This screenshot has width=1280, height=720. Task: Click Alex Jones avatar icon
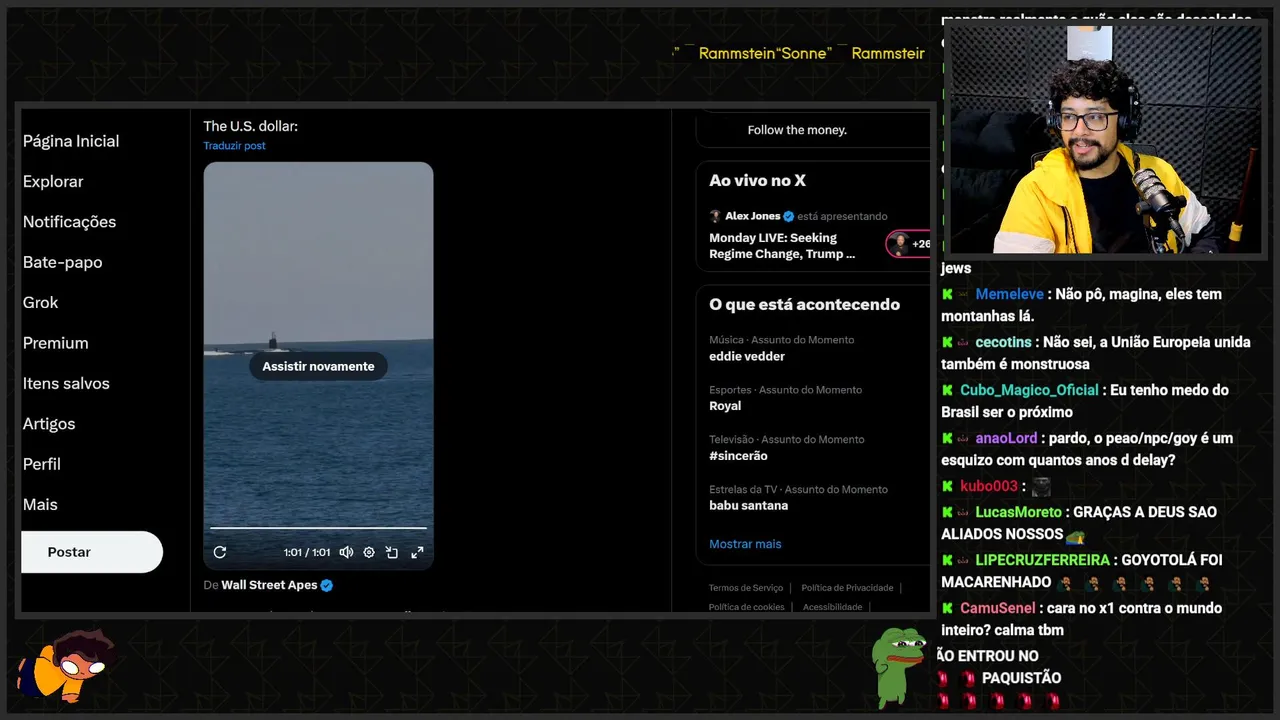coord(715,216)
